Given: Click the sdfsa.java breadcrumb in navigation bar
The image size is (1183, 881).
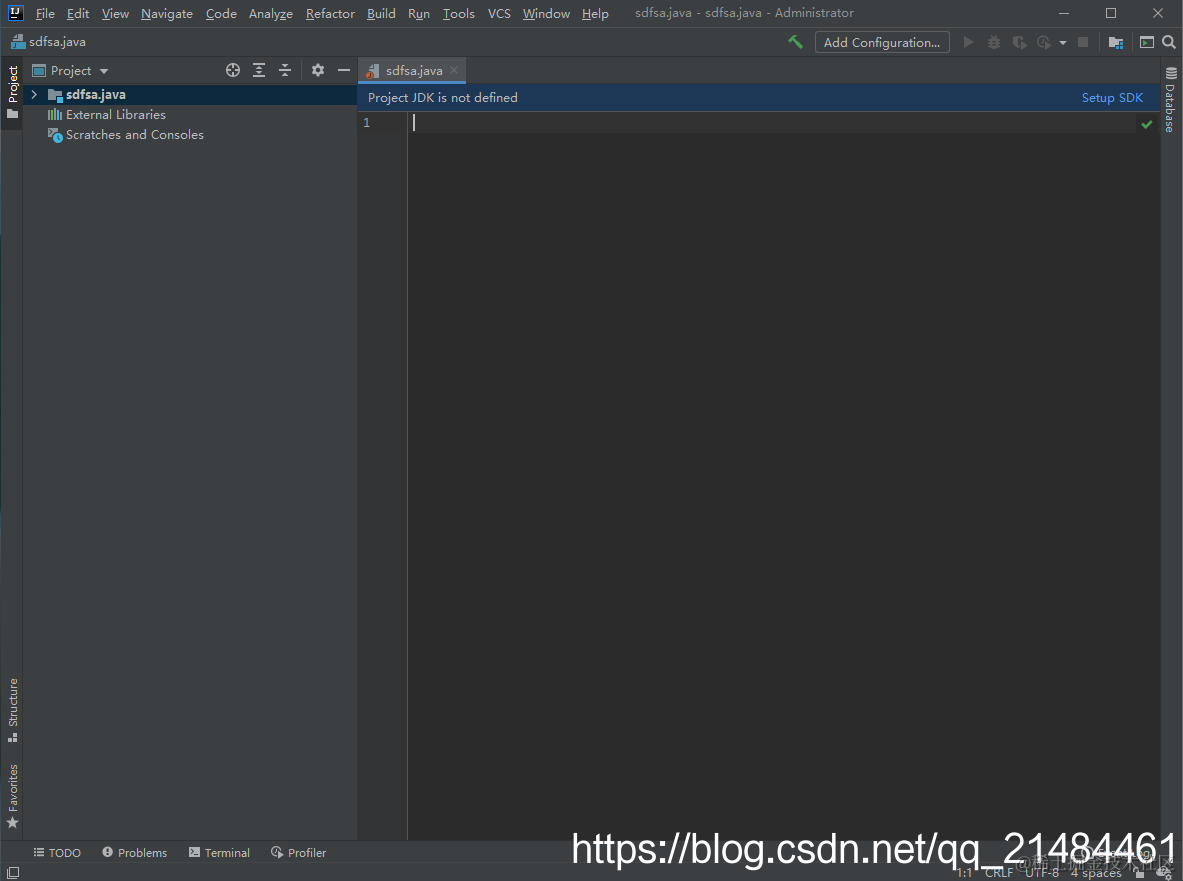Looking at the screenshot, I should pyautogui.click(x=48, y=42).
